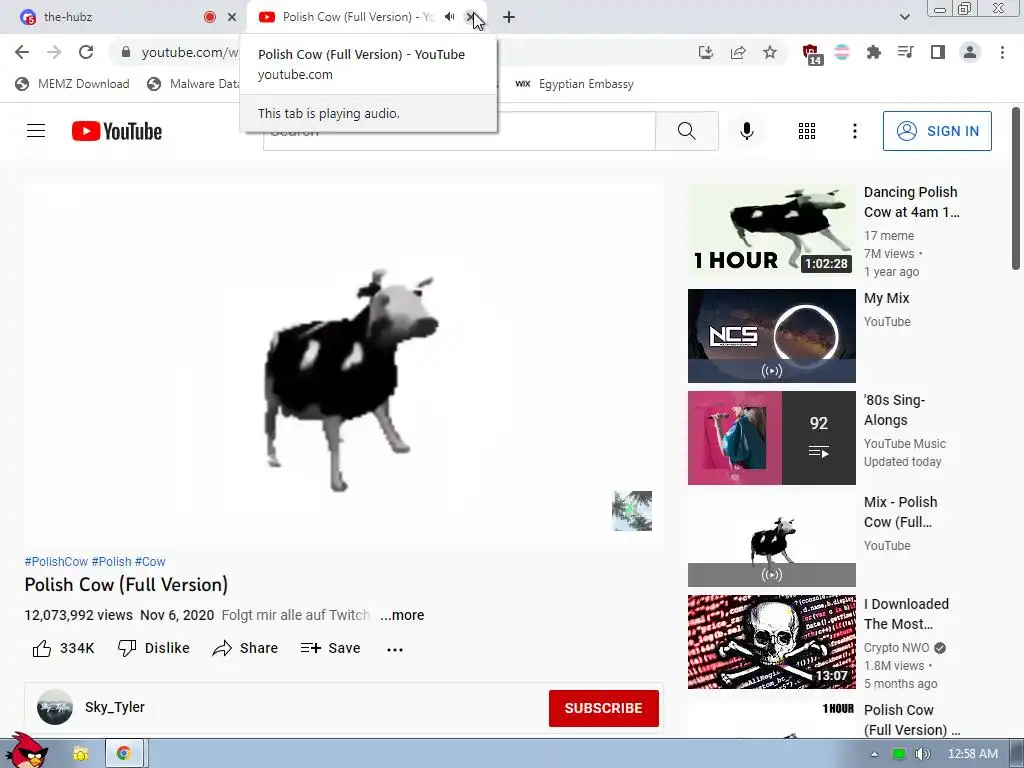Click the Polish Cow video player
This screenshot has height=768, width=1024.
[344, 363]
